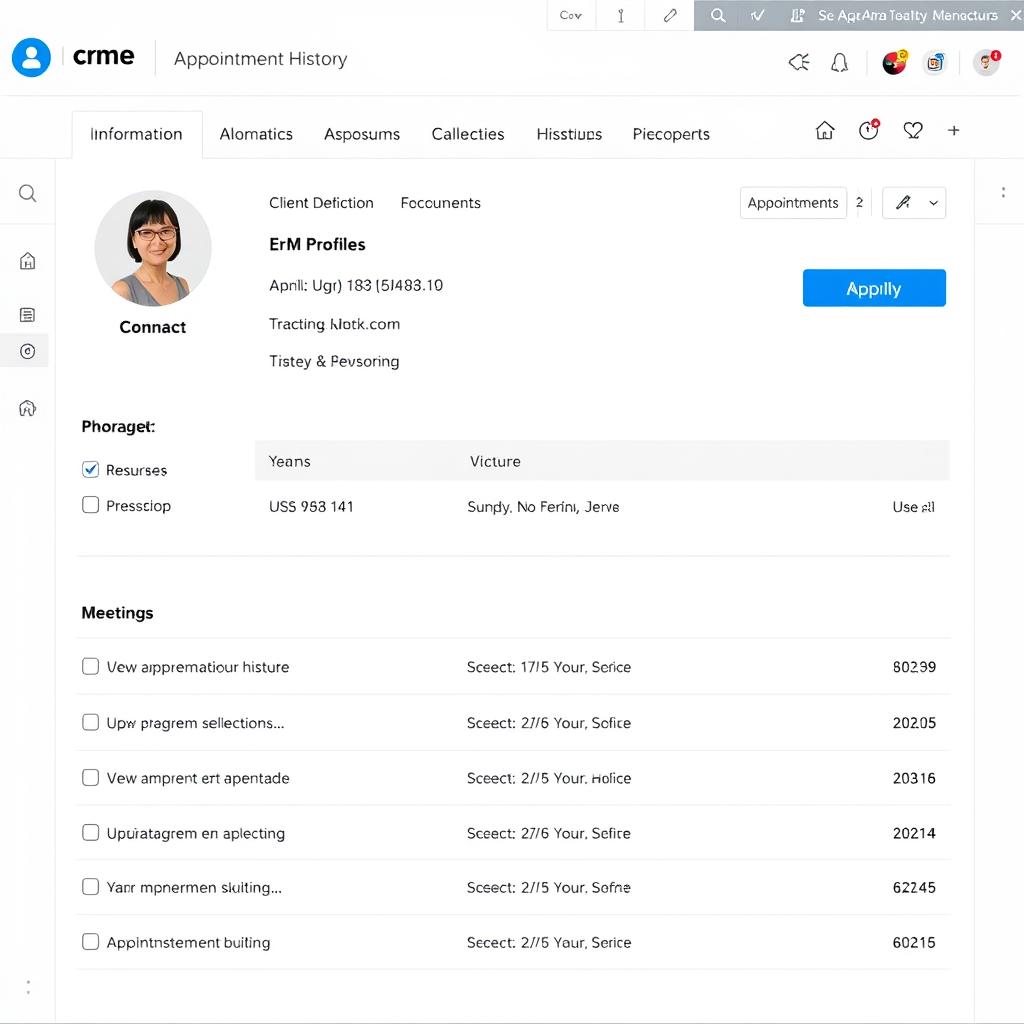Check the Presscíop checkbox

[90, 505]
